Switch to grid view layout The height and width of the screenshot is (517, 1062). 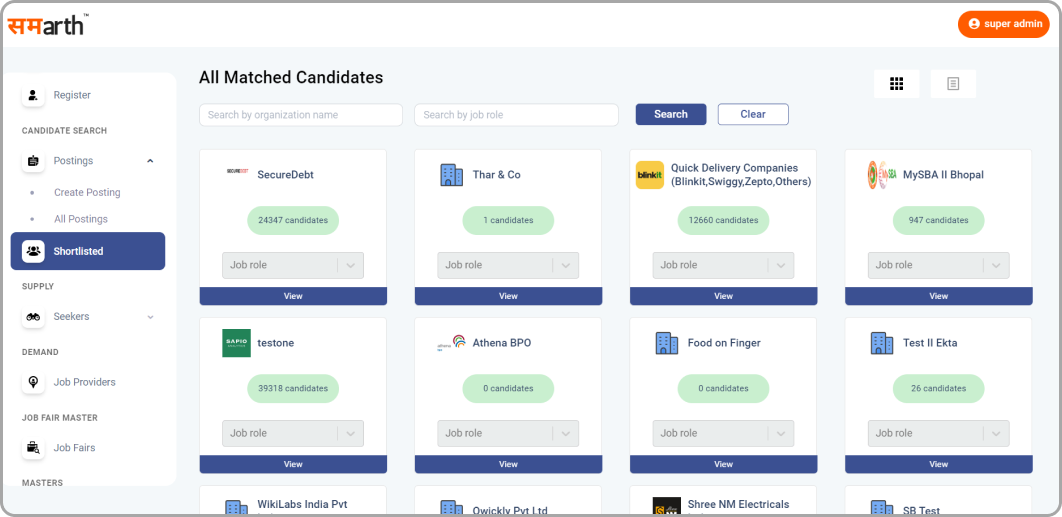896,84
